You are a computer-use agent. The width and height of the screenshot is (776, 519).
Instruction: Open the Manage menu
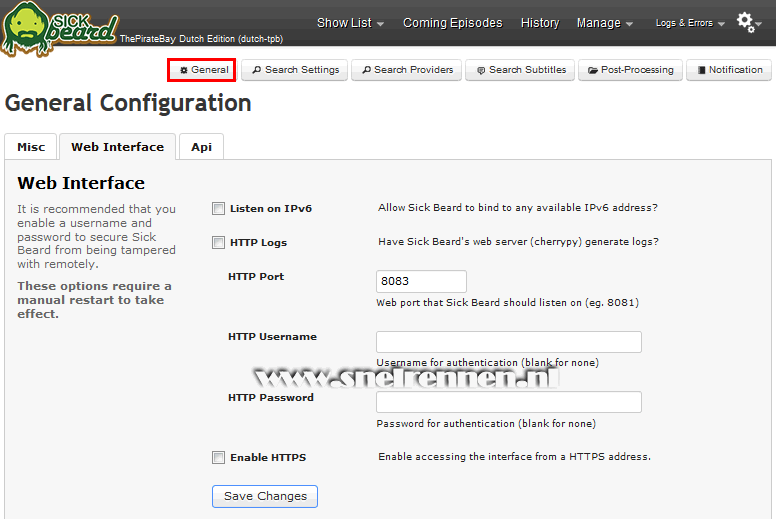tap(598, 23)
